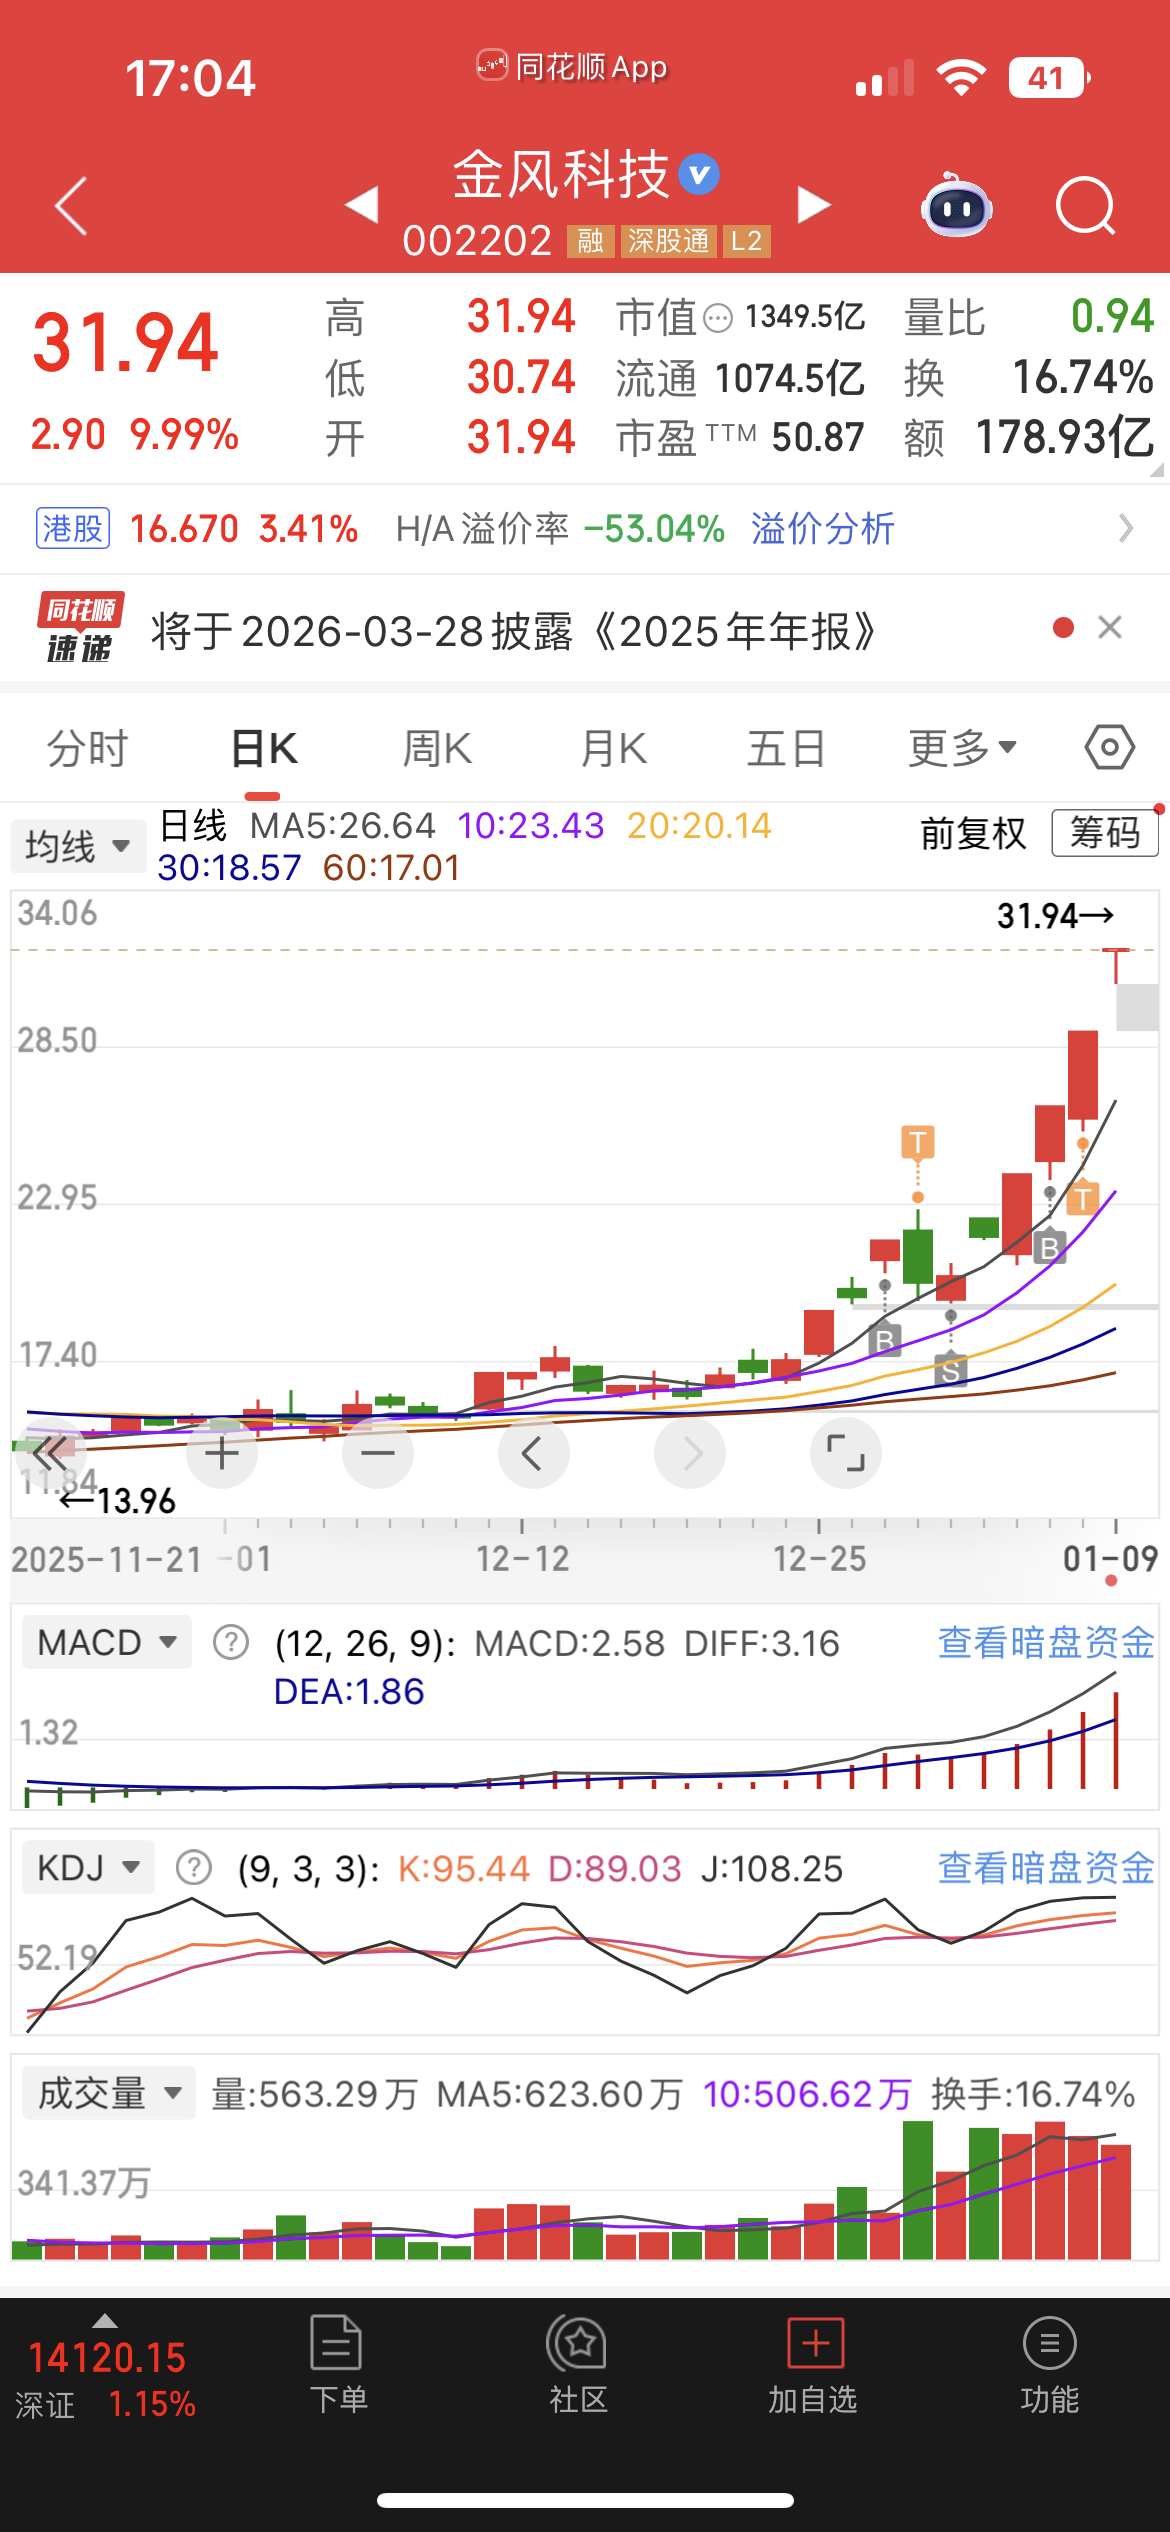Change the MACD indicator dropdown

tap(107, 1642)
